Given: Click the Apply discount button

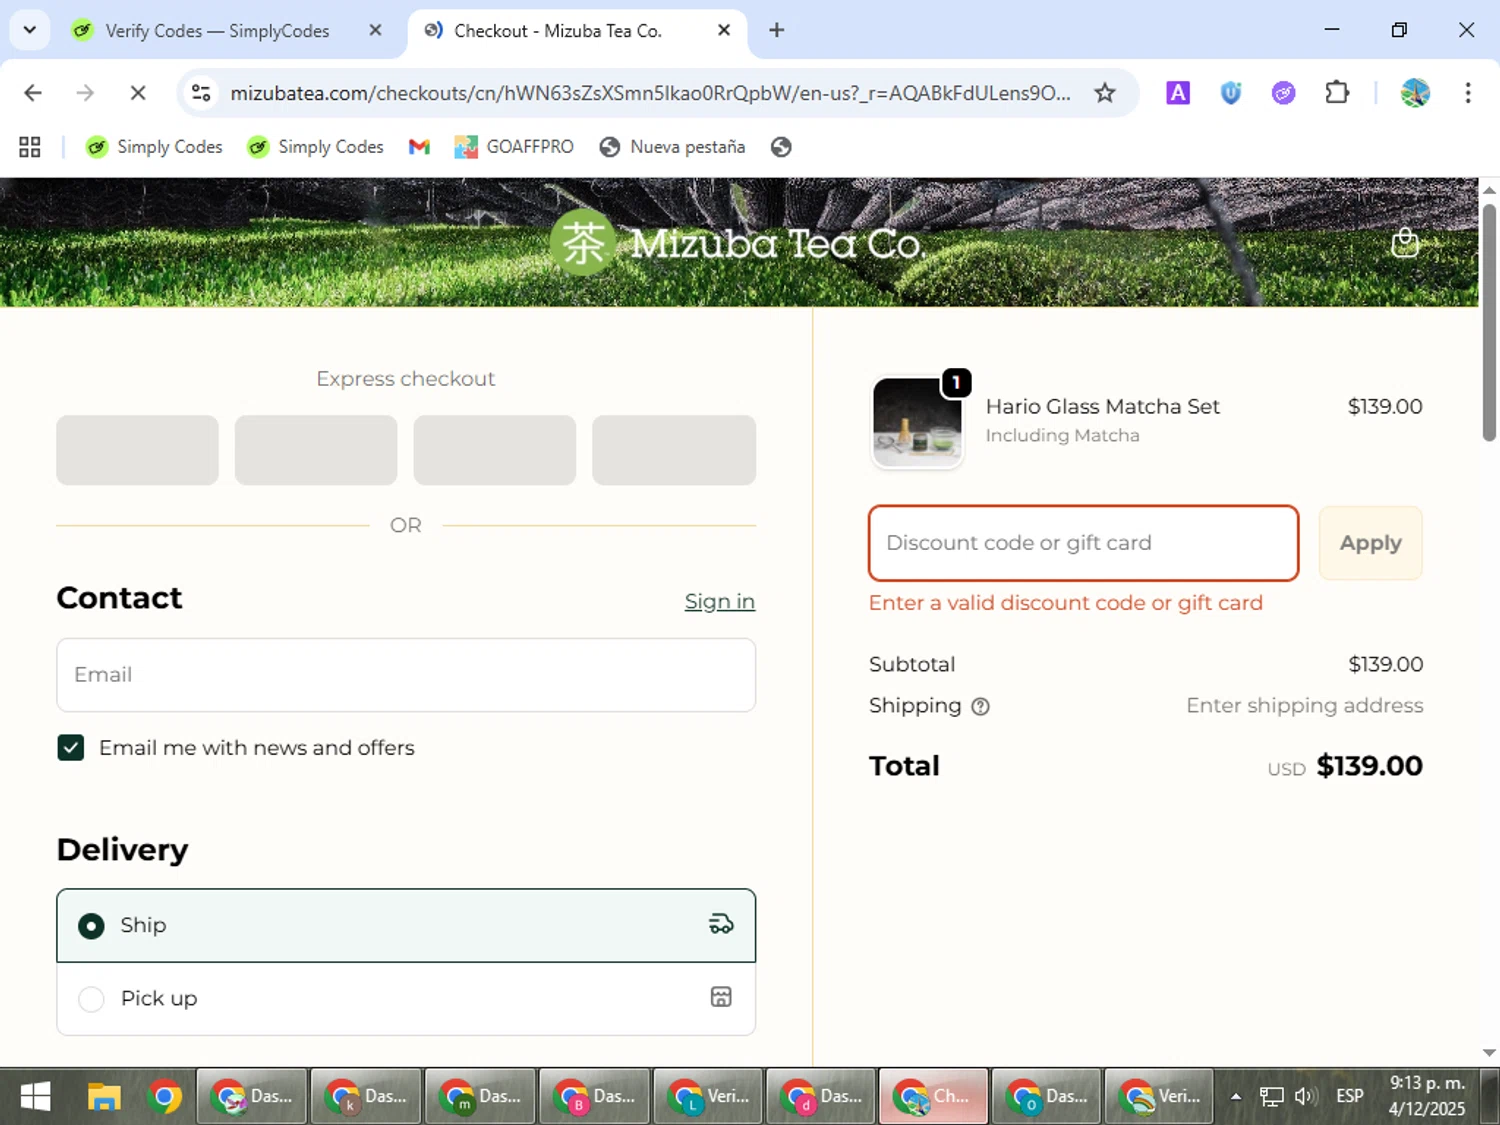Looking at the screenshot, I should 1370,543.
